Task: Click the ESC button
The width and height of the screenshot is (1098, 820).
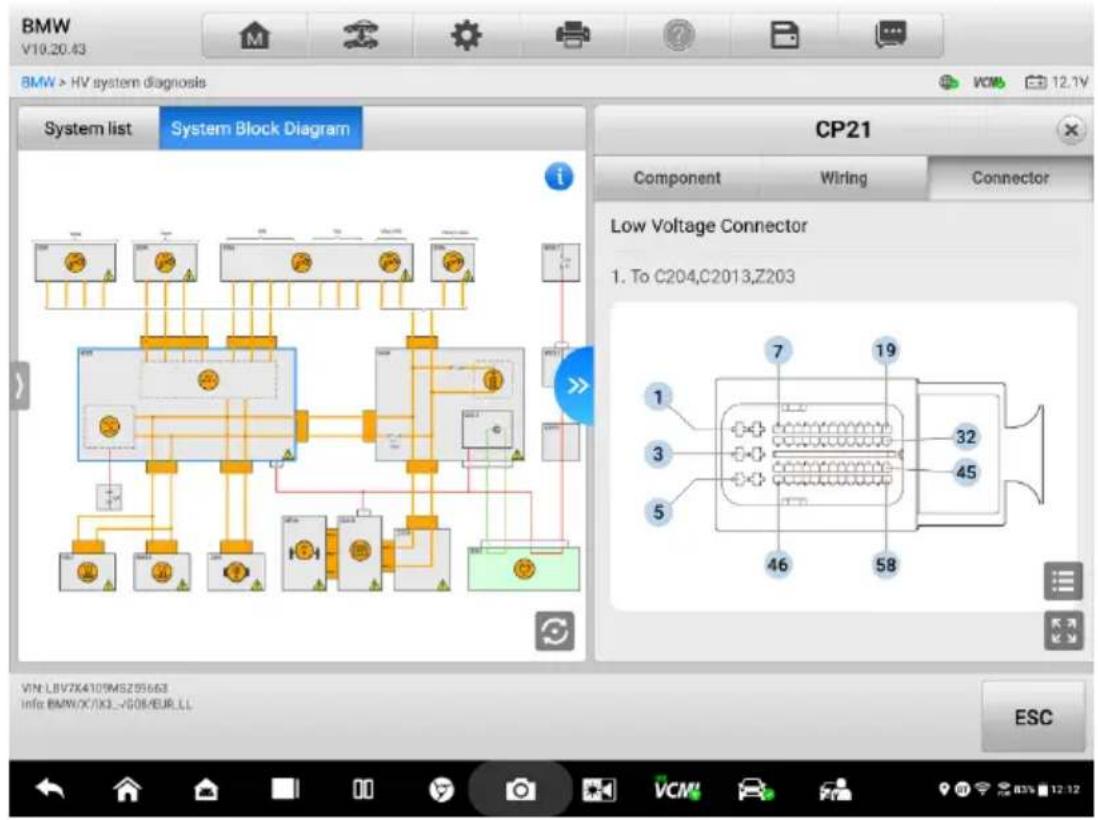Action: tap(1033, 717)
